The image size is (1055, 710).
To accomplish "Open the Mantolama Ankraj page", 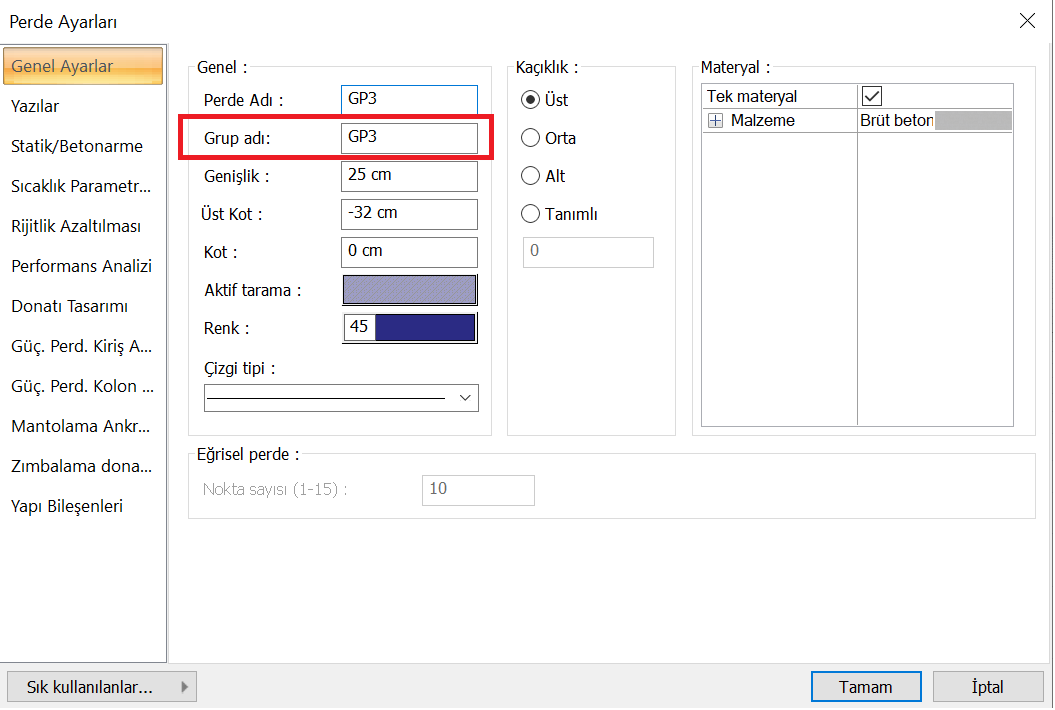I will [81, 427].
